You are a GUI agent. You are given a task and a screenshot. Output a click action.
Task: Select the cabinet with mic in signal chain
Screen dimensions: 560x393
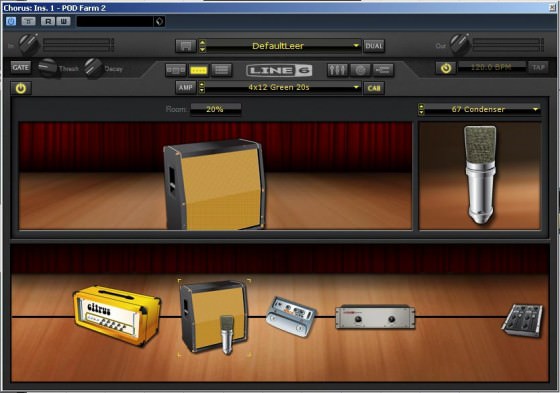pos(214,317)
